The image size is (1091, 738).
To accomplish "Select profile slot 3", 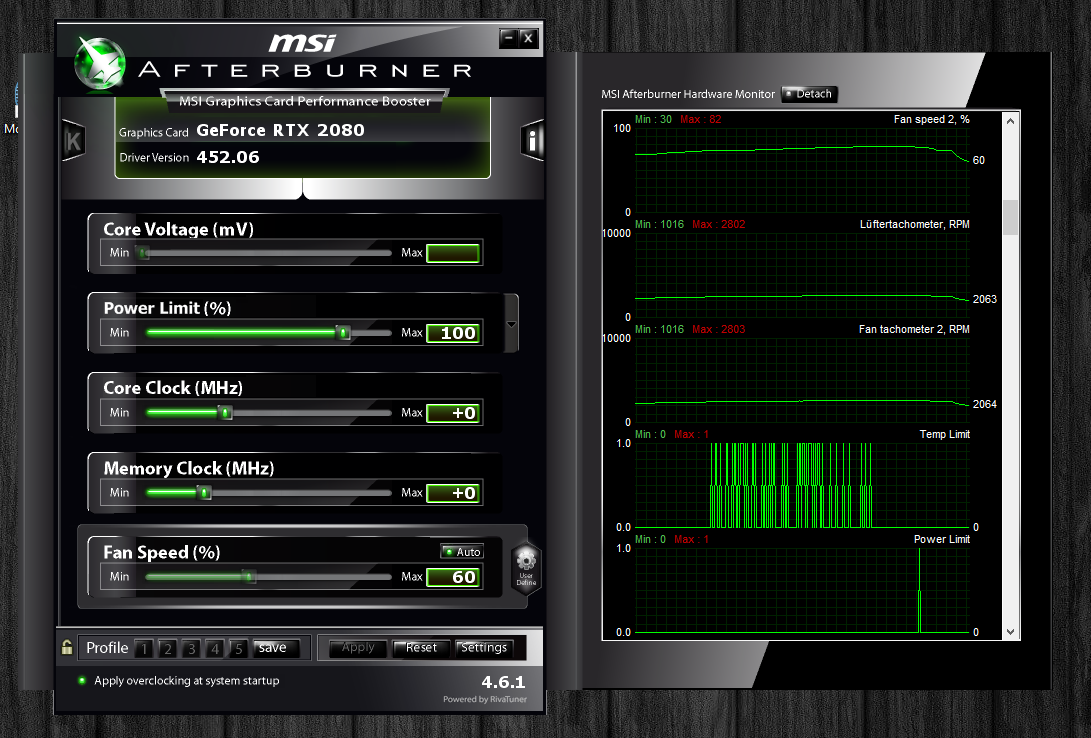I will pos(191,648).
